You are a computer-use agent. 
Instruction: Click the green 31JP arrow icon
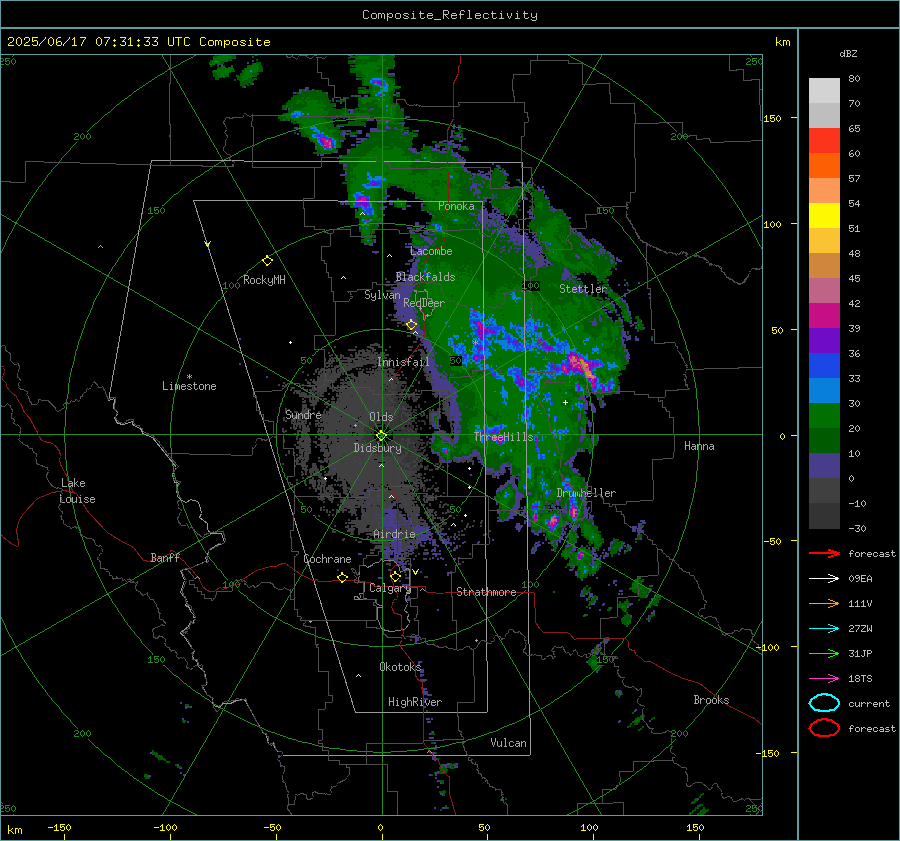click(x=824, y=653)
